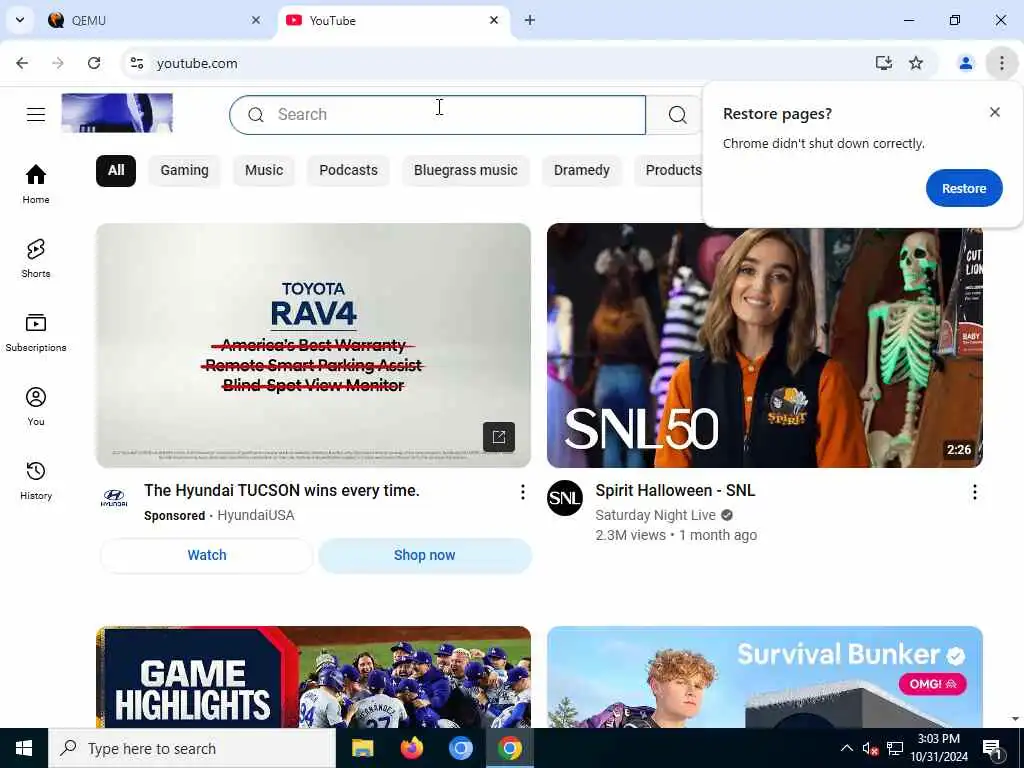This screenshot has width=1024, height=768.
Task: Click the search magnifier button
Action: (x=677, y=115)
